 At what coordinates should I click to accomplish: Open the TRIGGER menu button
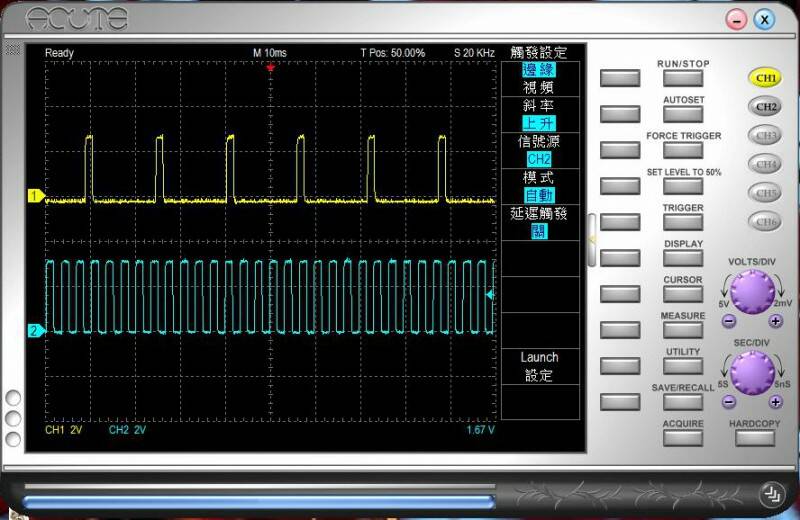[683, 222]
